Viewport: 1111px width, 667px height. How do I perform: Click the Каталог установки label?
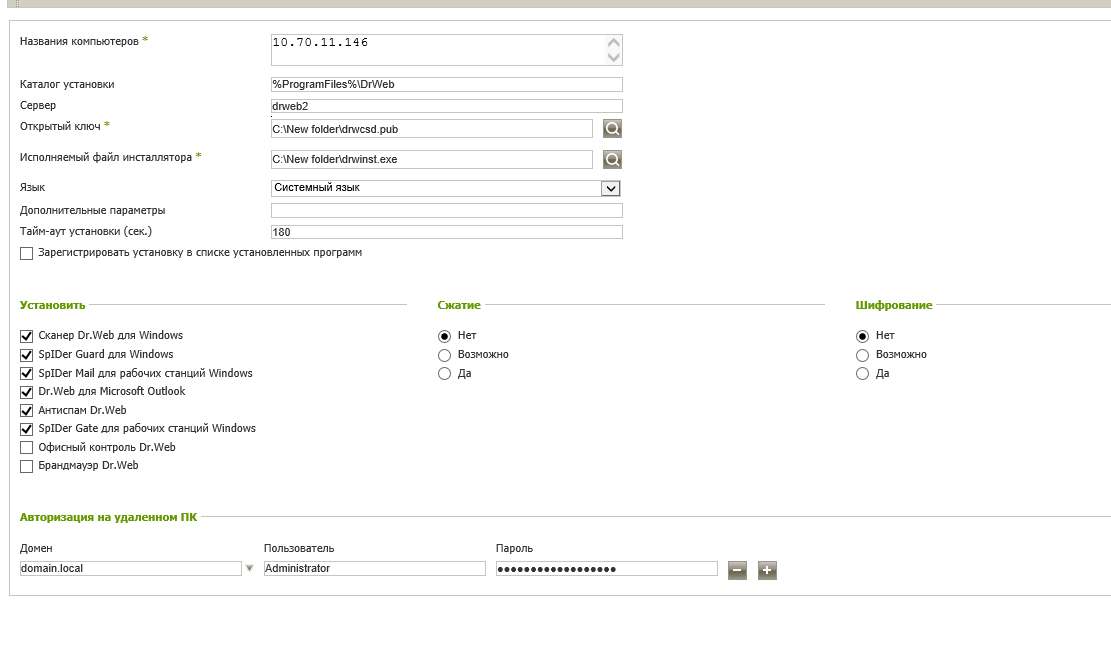click(x=67, y=84)
